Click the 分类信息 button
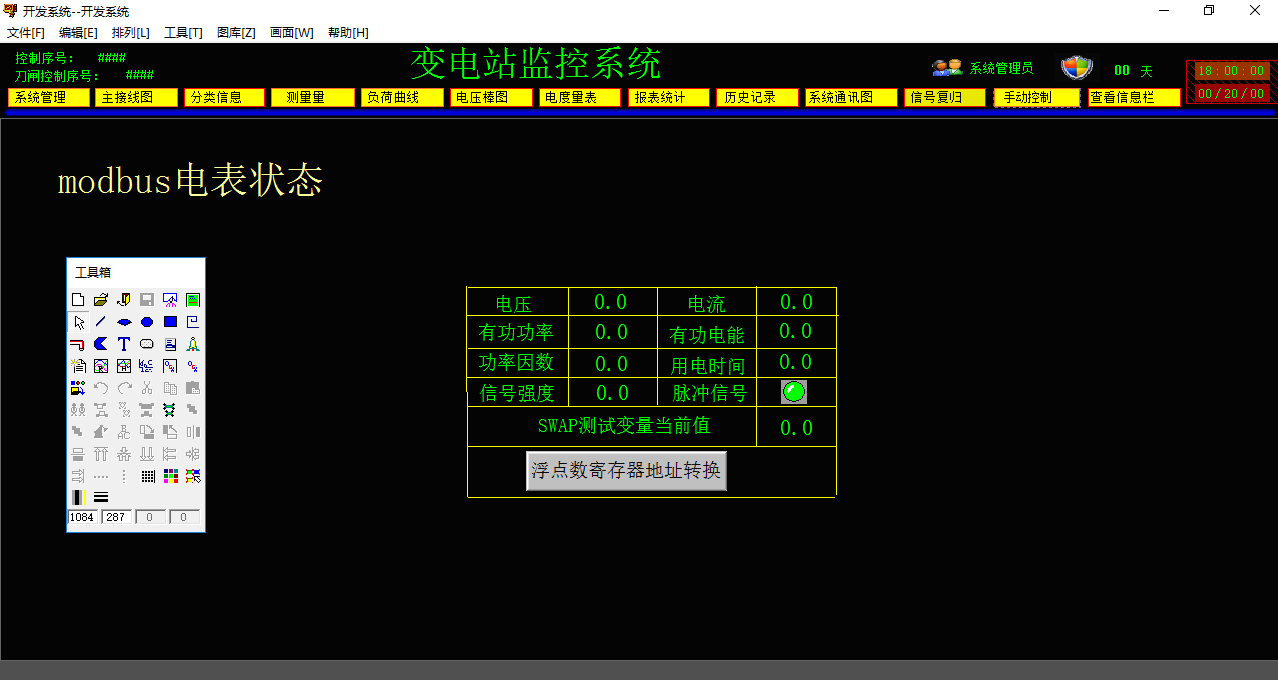Image resolution: width=1278 pixels, height=680 pixels. tap(224, 97)
